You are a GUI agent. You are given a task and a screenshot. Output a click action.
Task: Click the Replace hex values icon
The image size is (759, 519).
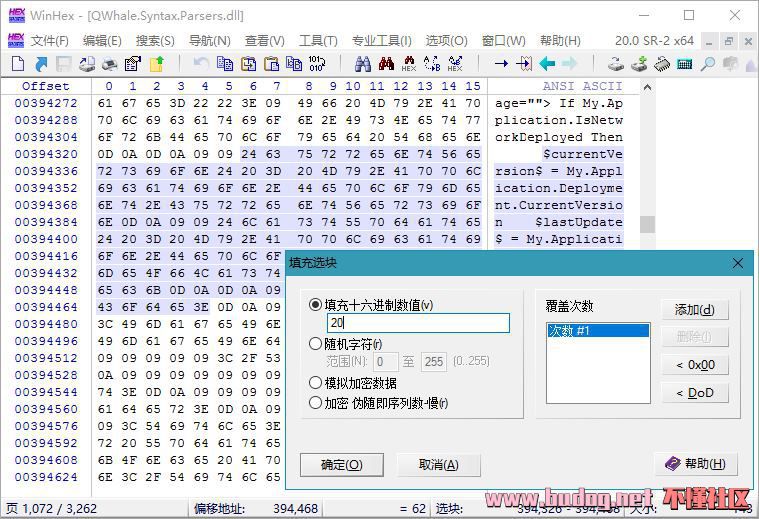tap(455, 63)
